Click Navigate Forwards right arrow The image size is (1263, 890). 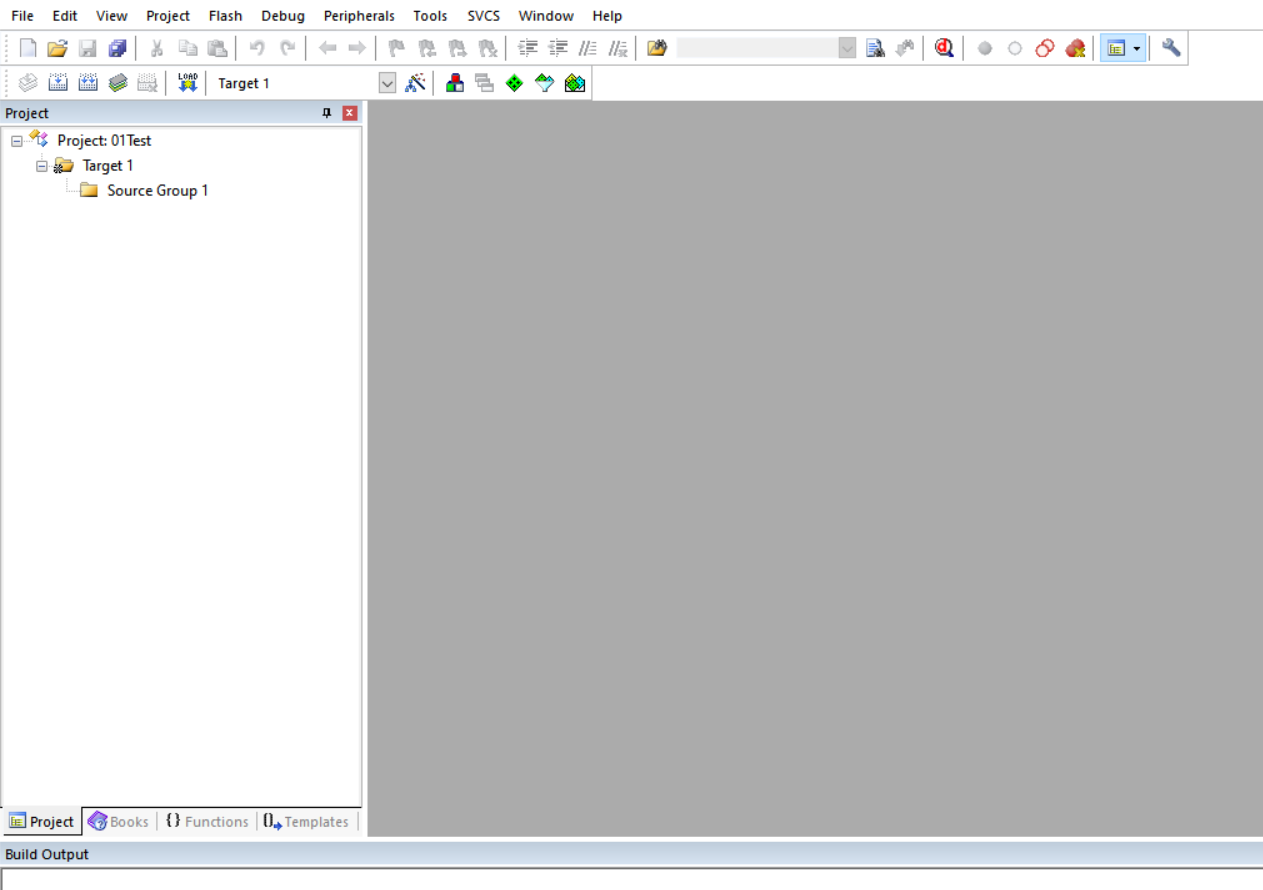357,48
